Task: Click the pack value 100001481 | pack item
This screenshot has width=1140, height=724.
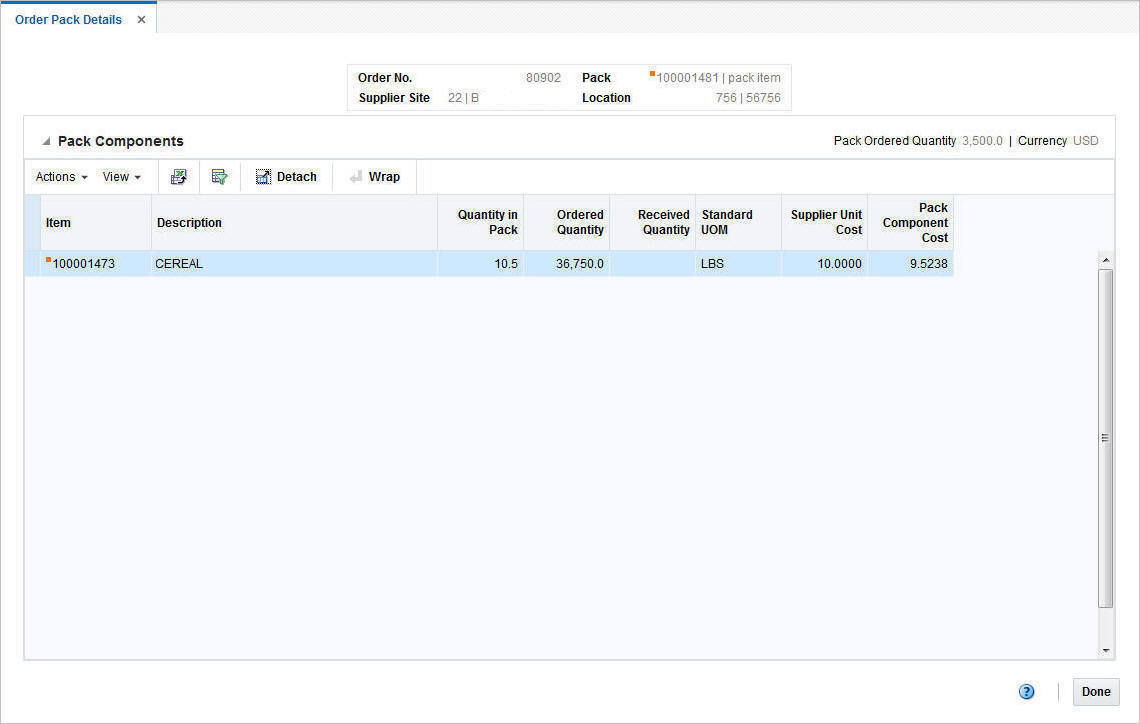Action: click(x=718, y=78)
